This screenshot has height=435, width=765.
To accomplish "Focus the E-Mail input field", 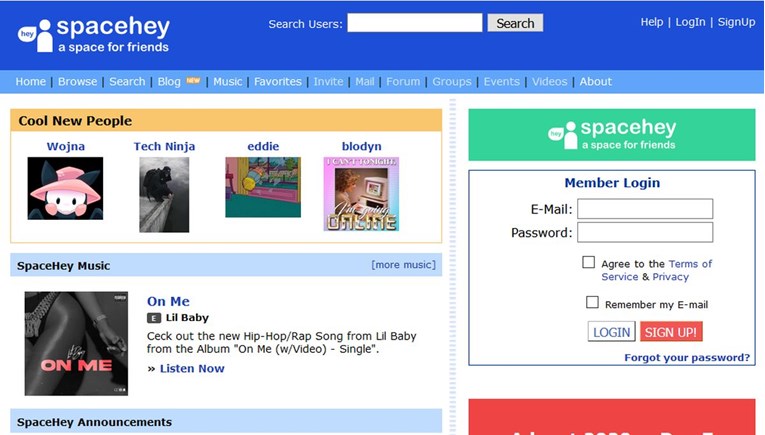I will (x=645, y=209).
